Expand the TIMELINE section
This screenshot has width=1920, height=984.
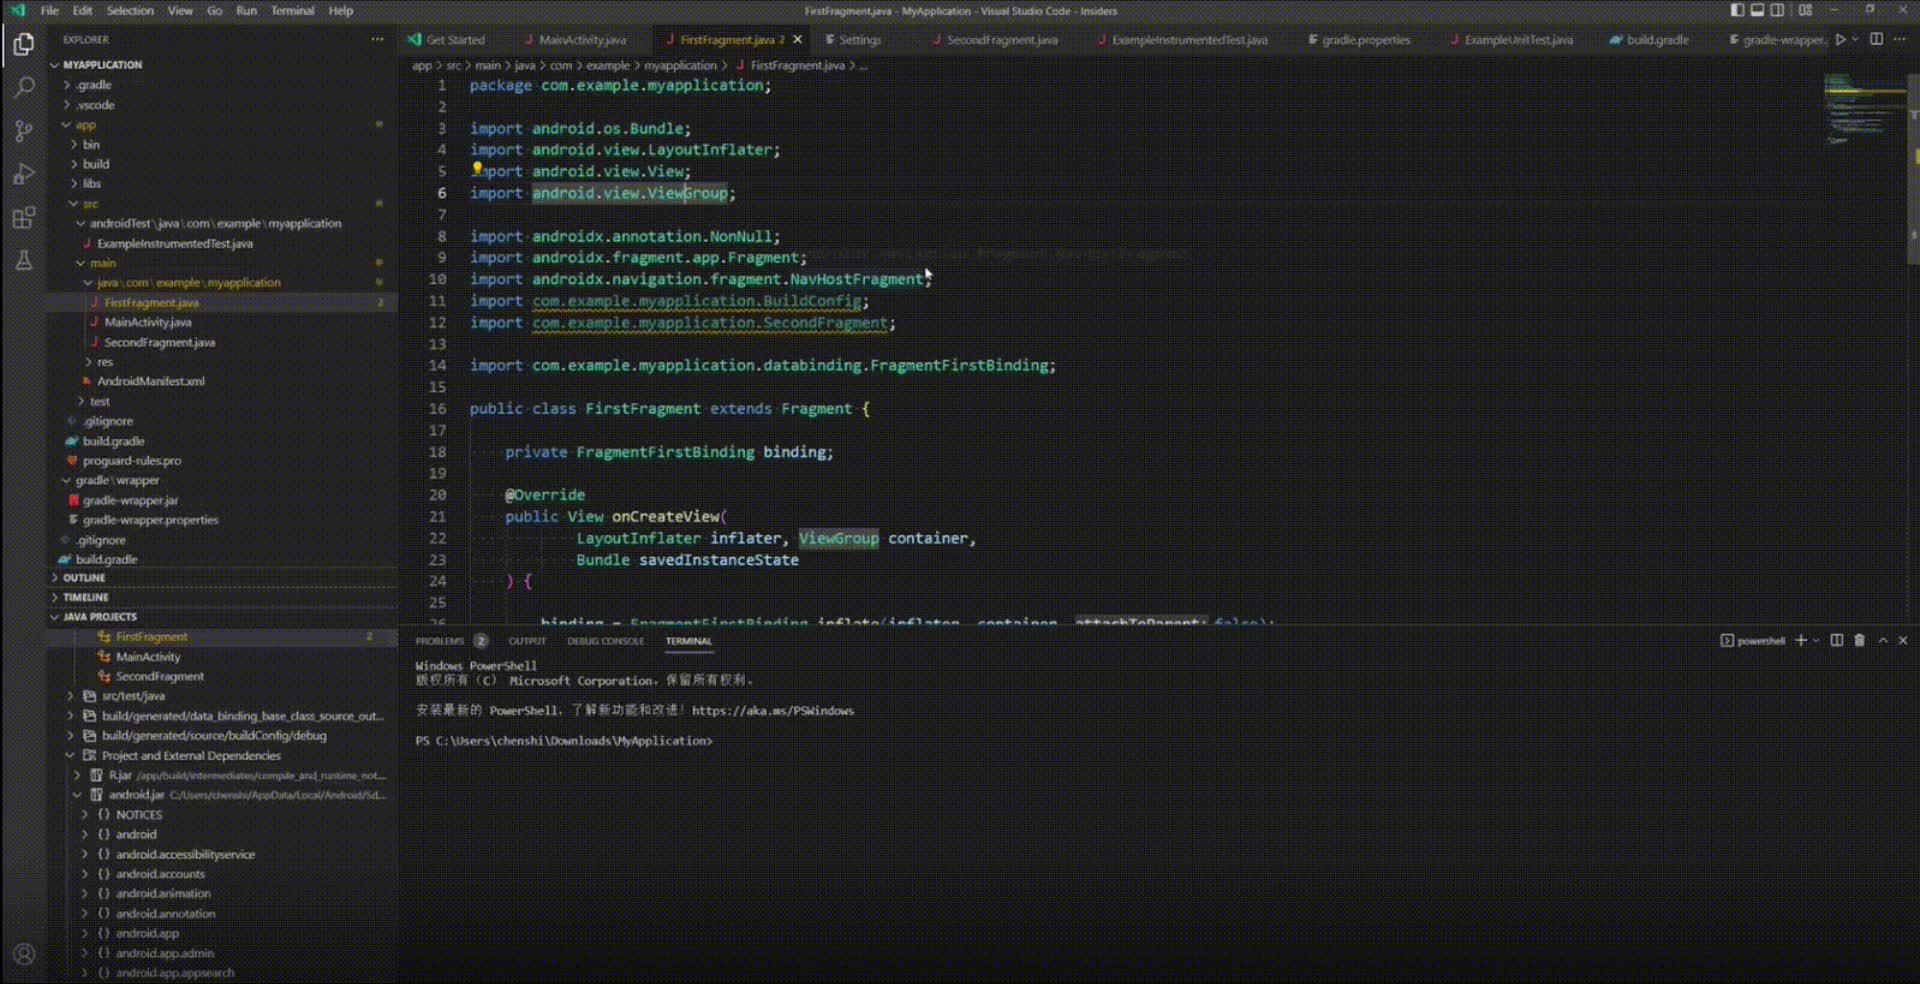[x=86, y=597]
